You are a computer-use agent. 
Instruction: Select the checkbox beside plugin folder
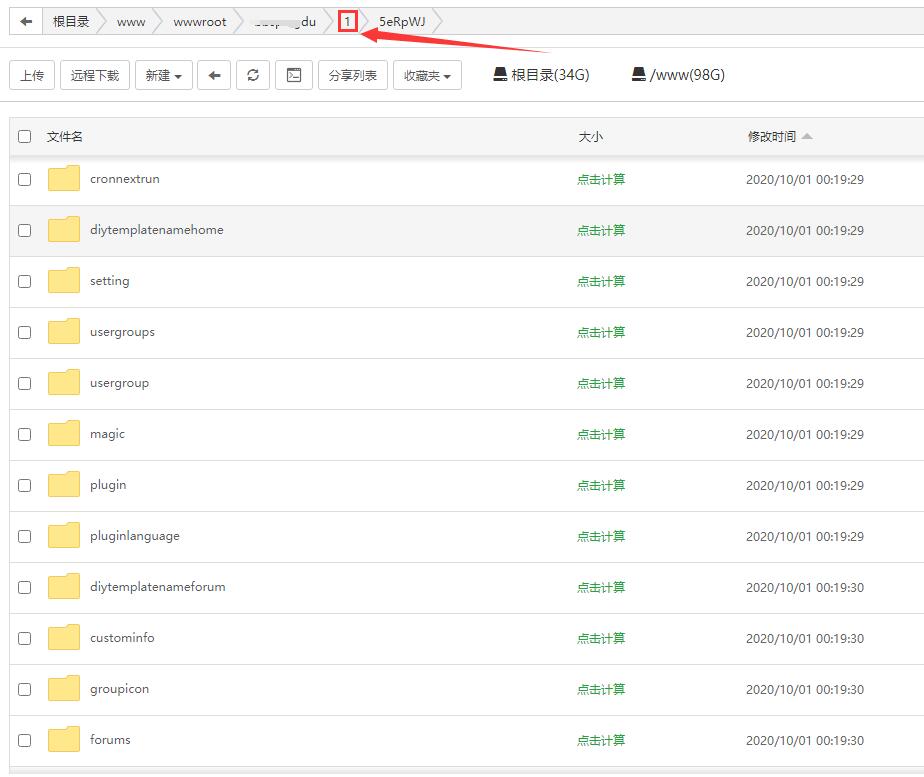[x=25, y=486]
